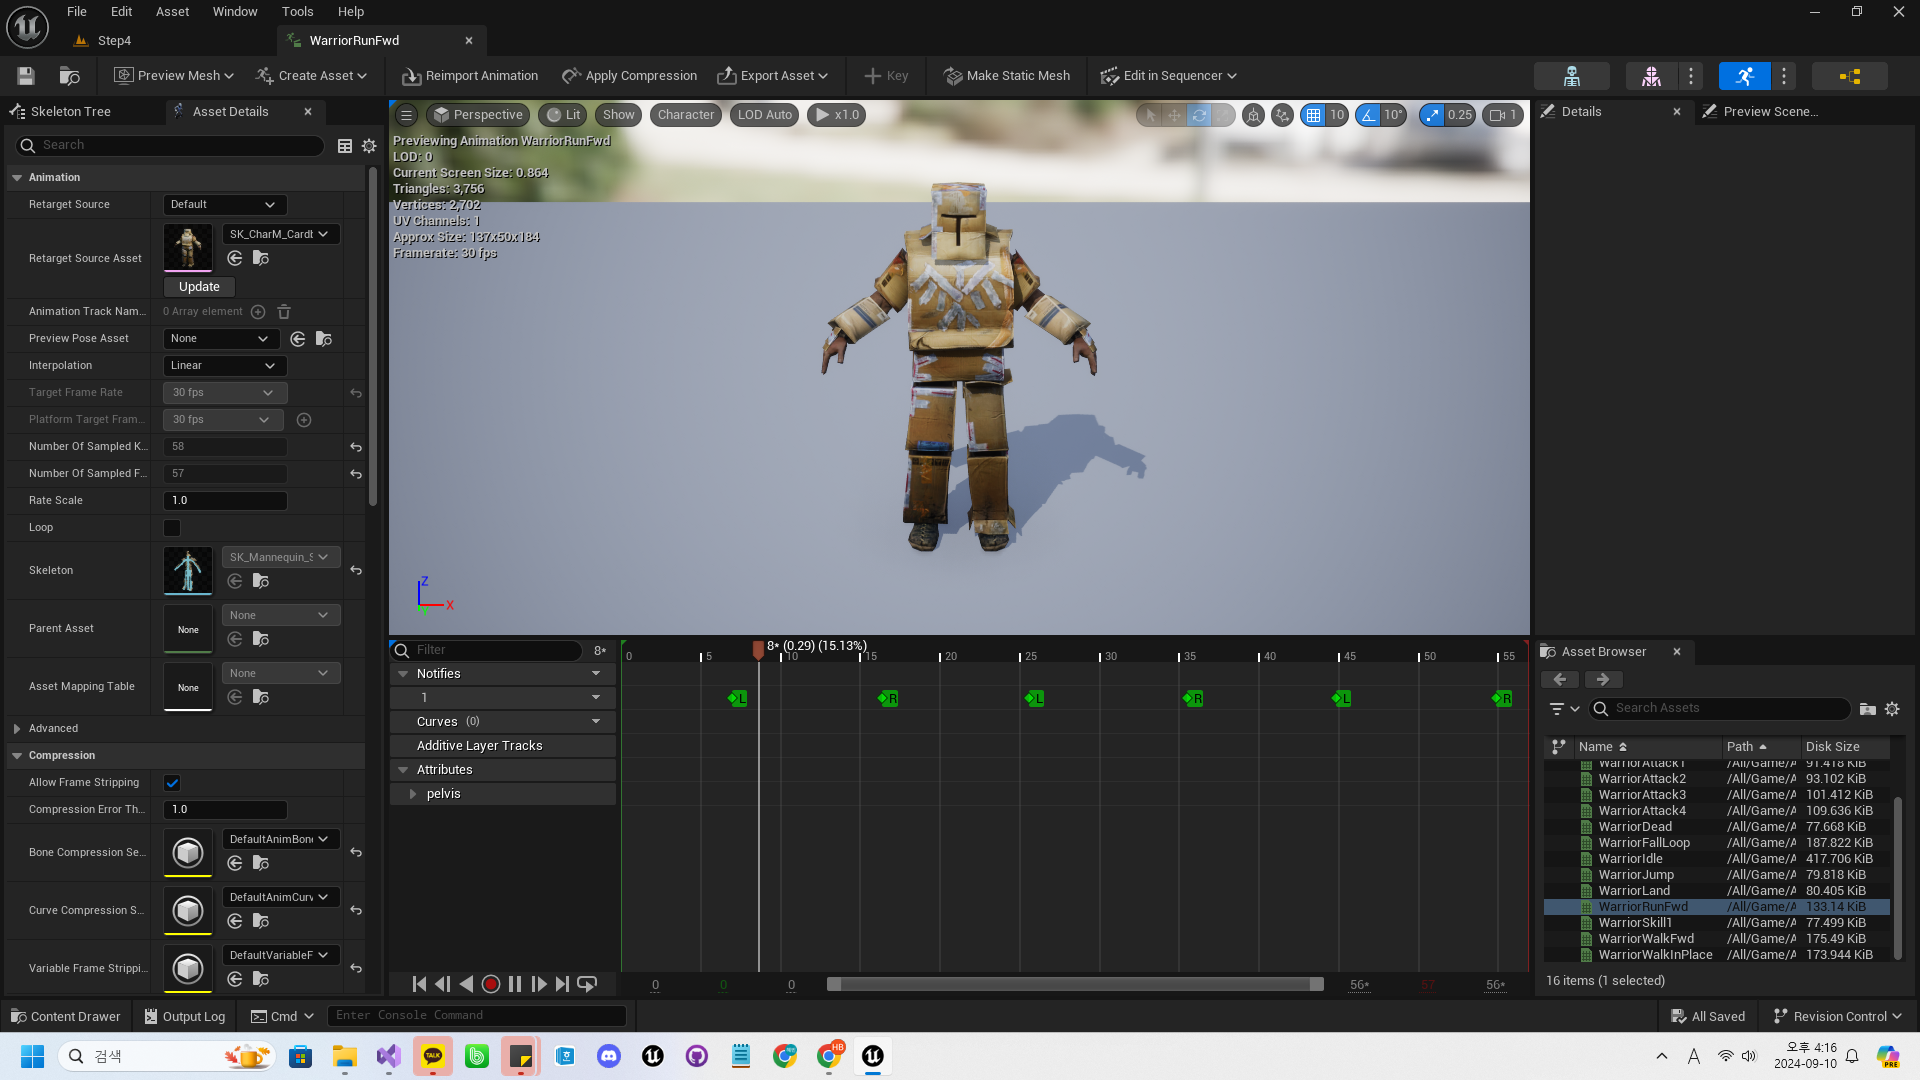Uncheck Allow Frame Stripping
The width and height of the screenshot is (1920, 1080).
172,783
